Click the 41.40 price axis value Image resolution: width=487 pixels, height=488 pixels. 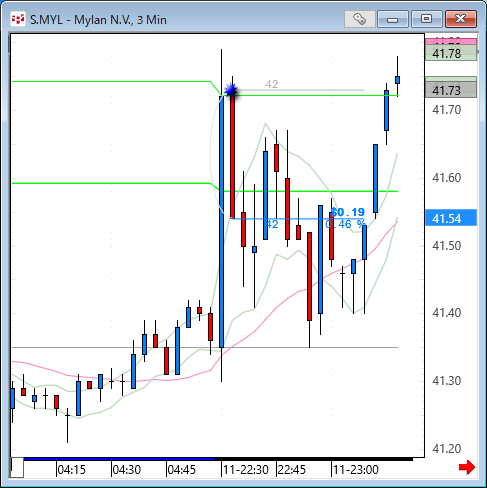click(447, 313)
